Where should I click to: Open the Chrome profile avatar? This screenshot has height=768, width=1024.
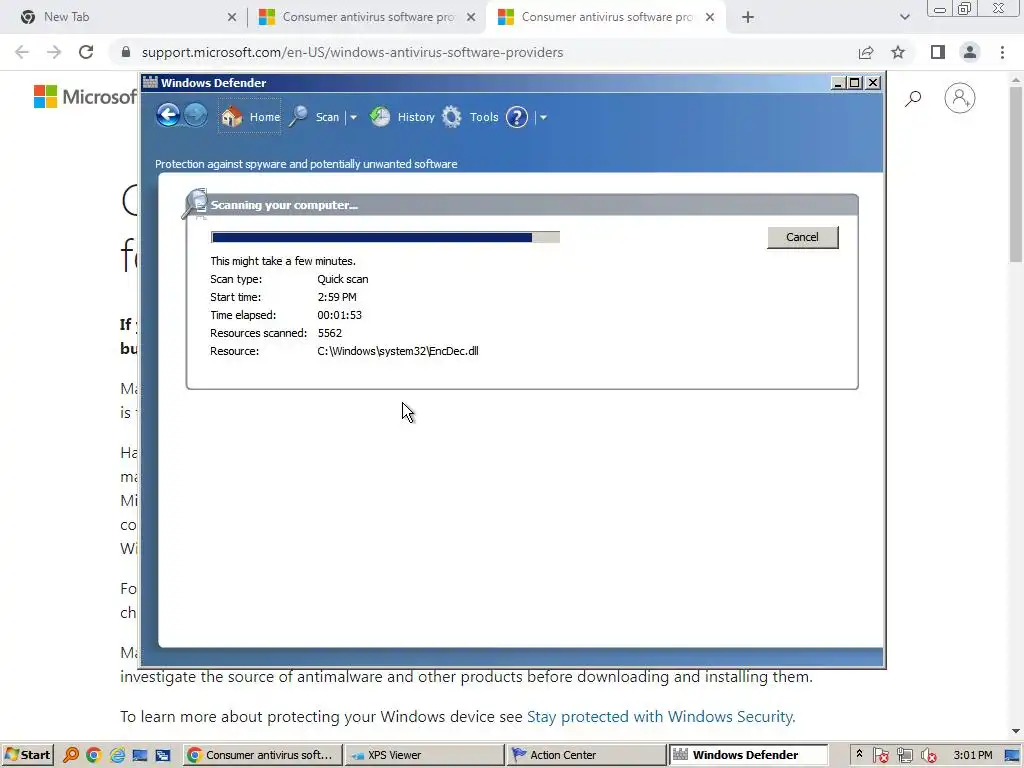coord(970,52)
